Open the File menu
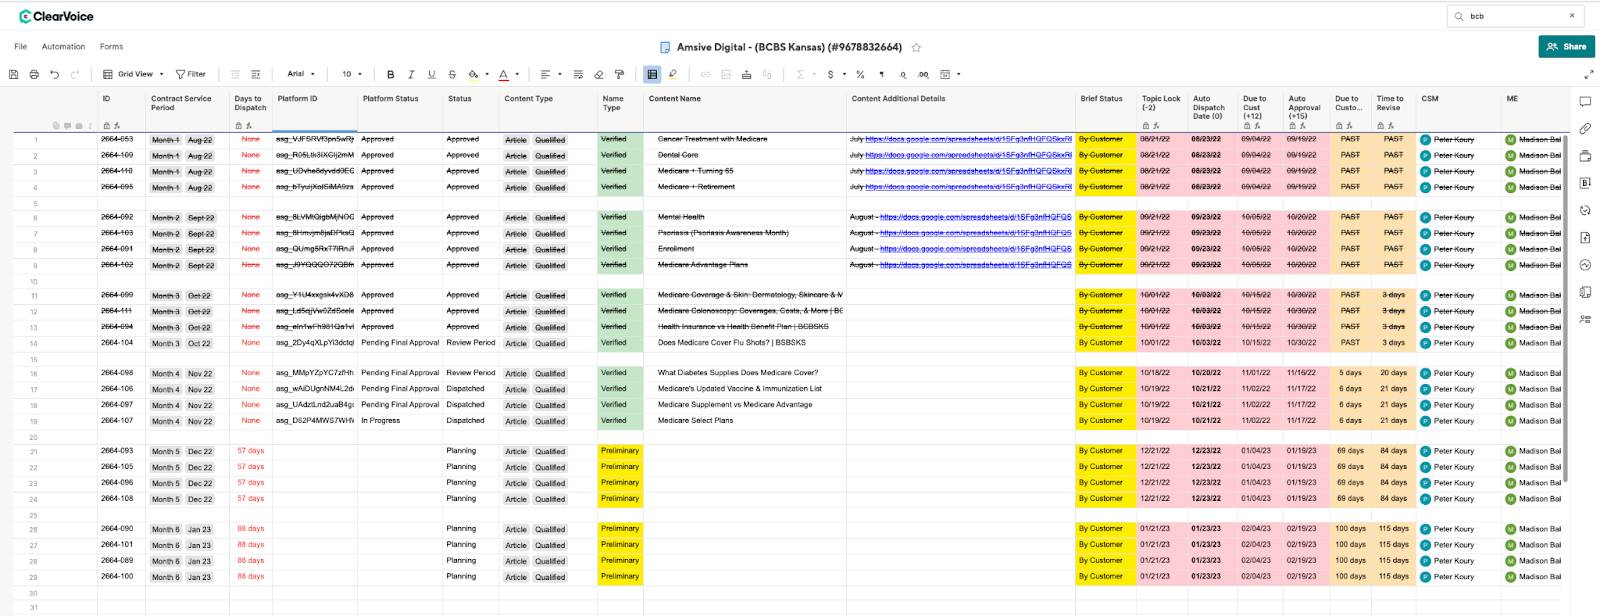Image resolution: width=1600 pixels, height=616 pixels. (x=21, y=47)
